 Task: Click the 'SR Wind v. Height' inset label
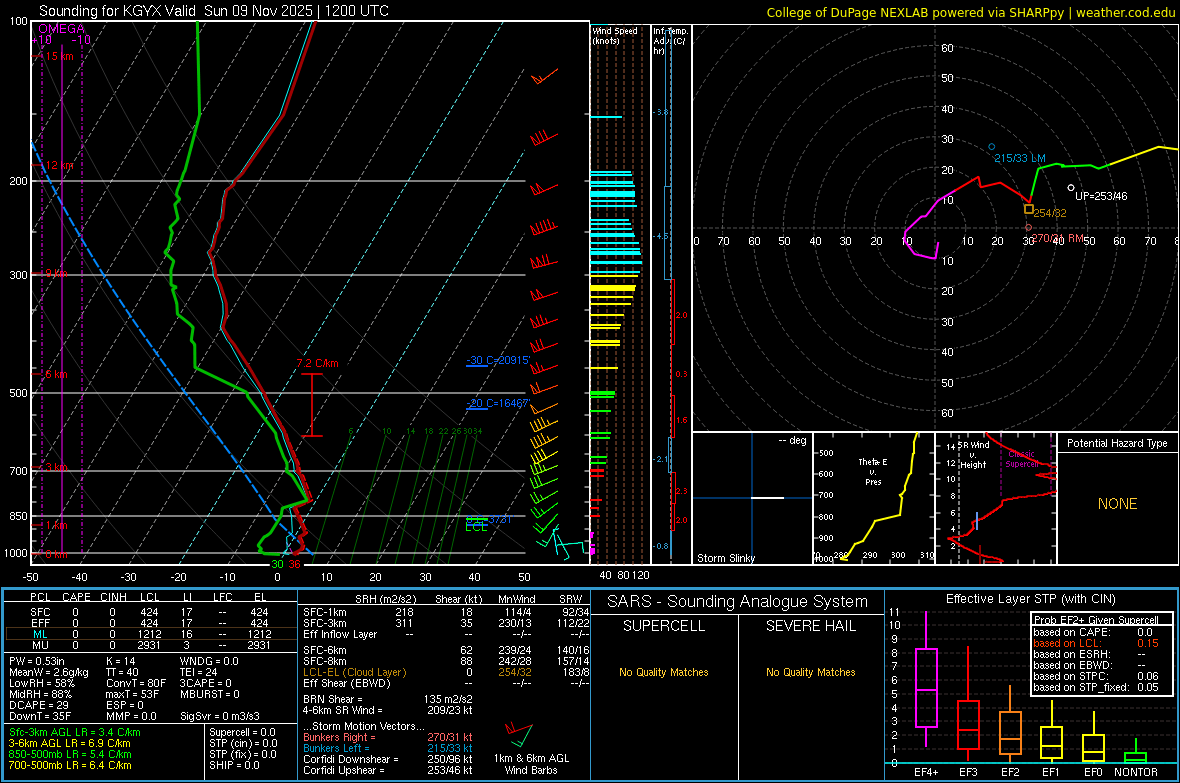pyautogui.click(x=973, y=455)
